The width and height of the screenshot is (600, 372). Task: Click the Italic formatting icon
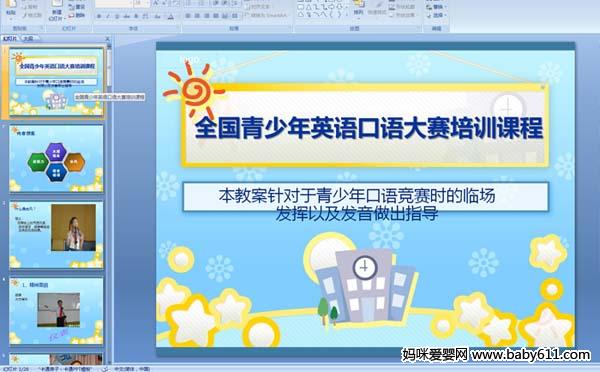pyautogui.click(x=108, y=16)
